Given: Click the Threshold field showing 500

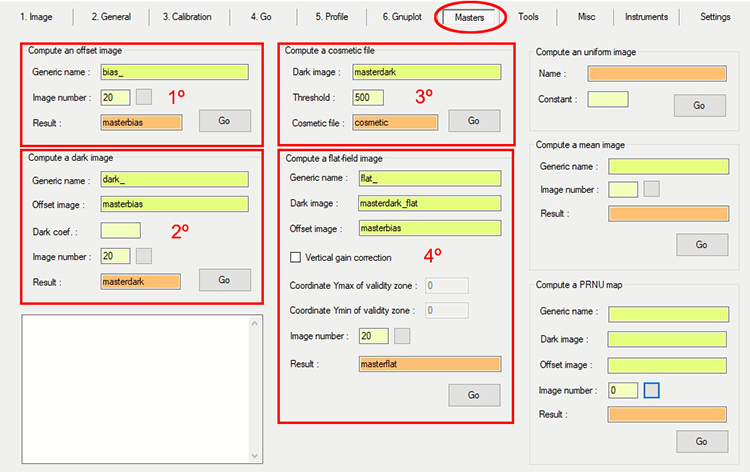Looking at the screenshot, I should [x=368, y=98].
